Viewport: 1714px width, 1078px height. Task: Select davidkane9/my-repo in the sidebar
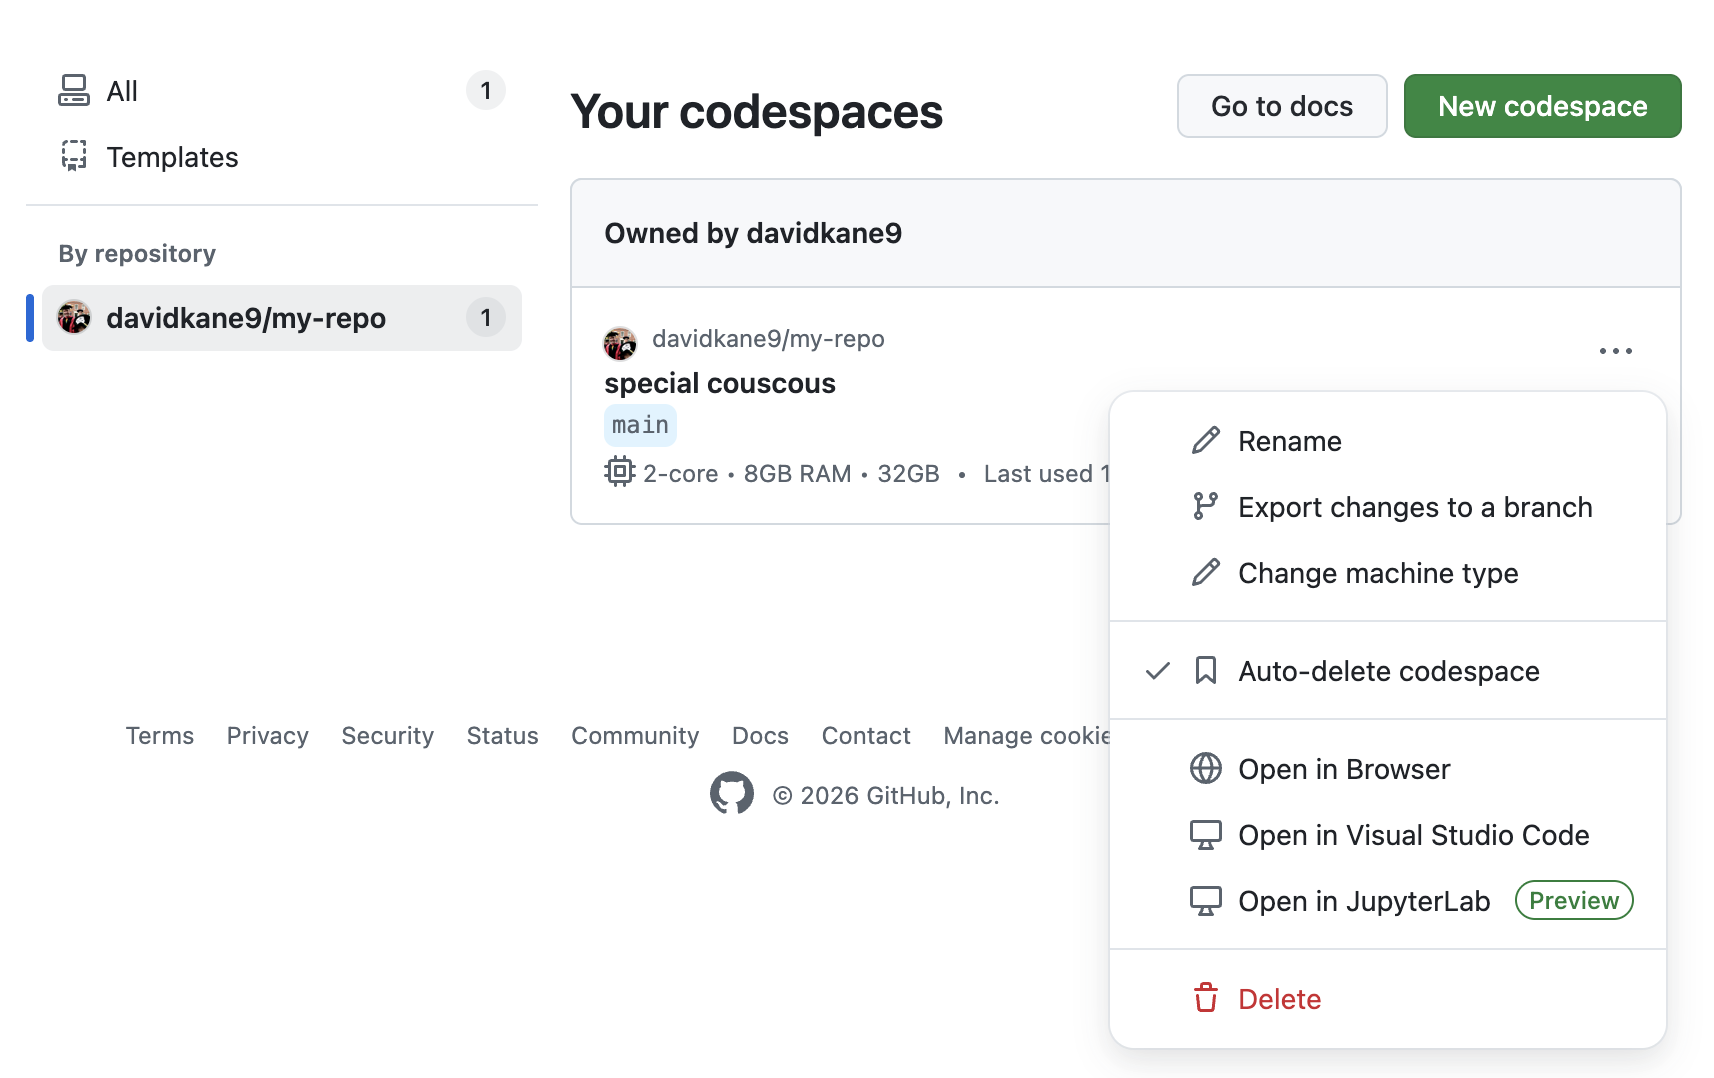246,318
